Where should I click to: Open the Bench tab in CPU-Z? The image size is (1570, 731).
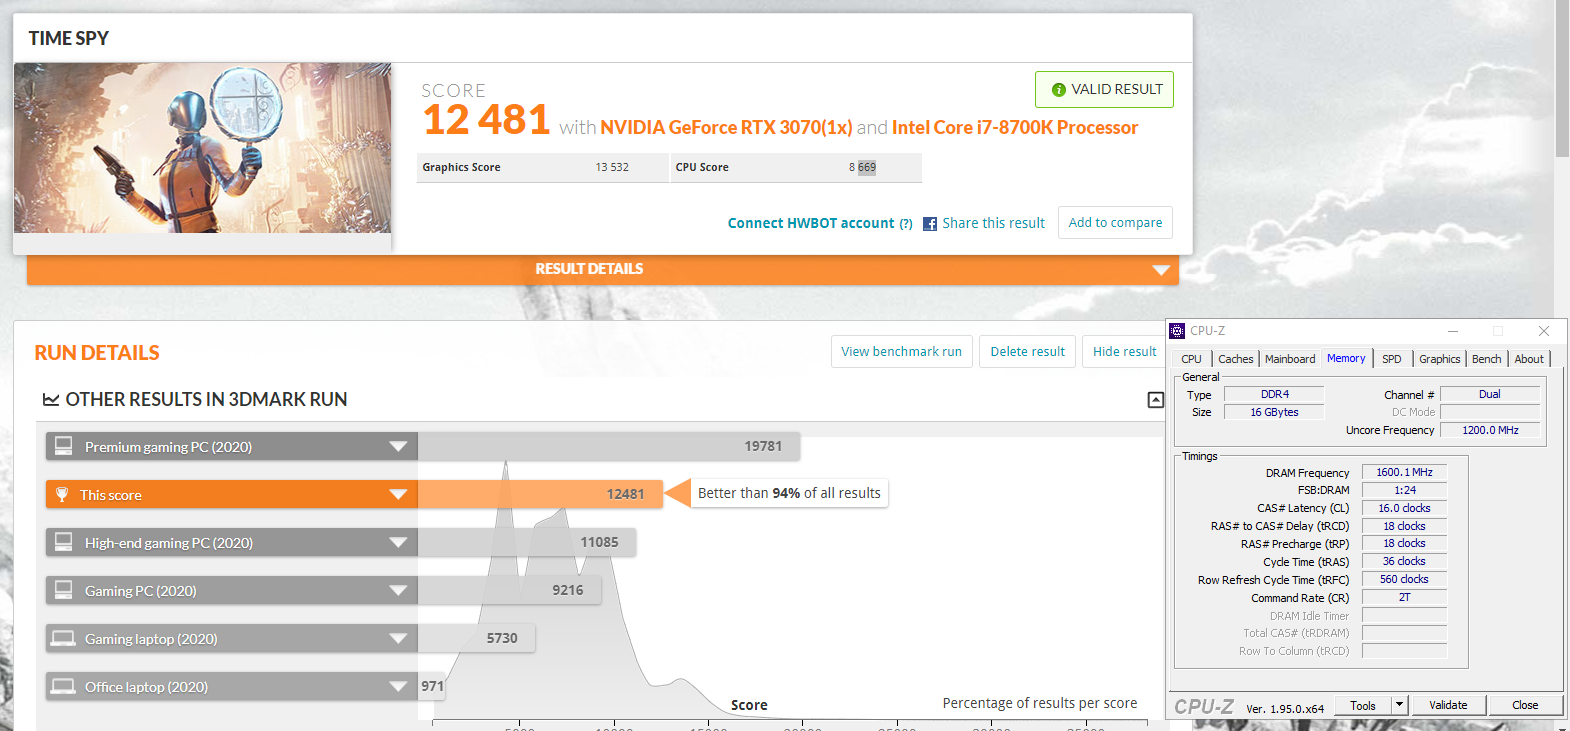[x=1486, y=359]
